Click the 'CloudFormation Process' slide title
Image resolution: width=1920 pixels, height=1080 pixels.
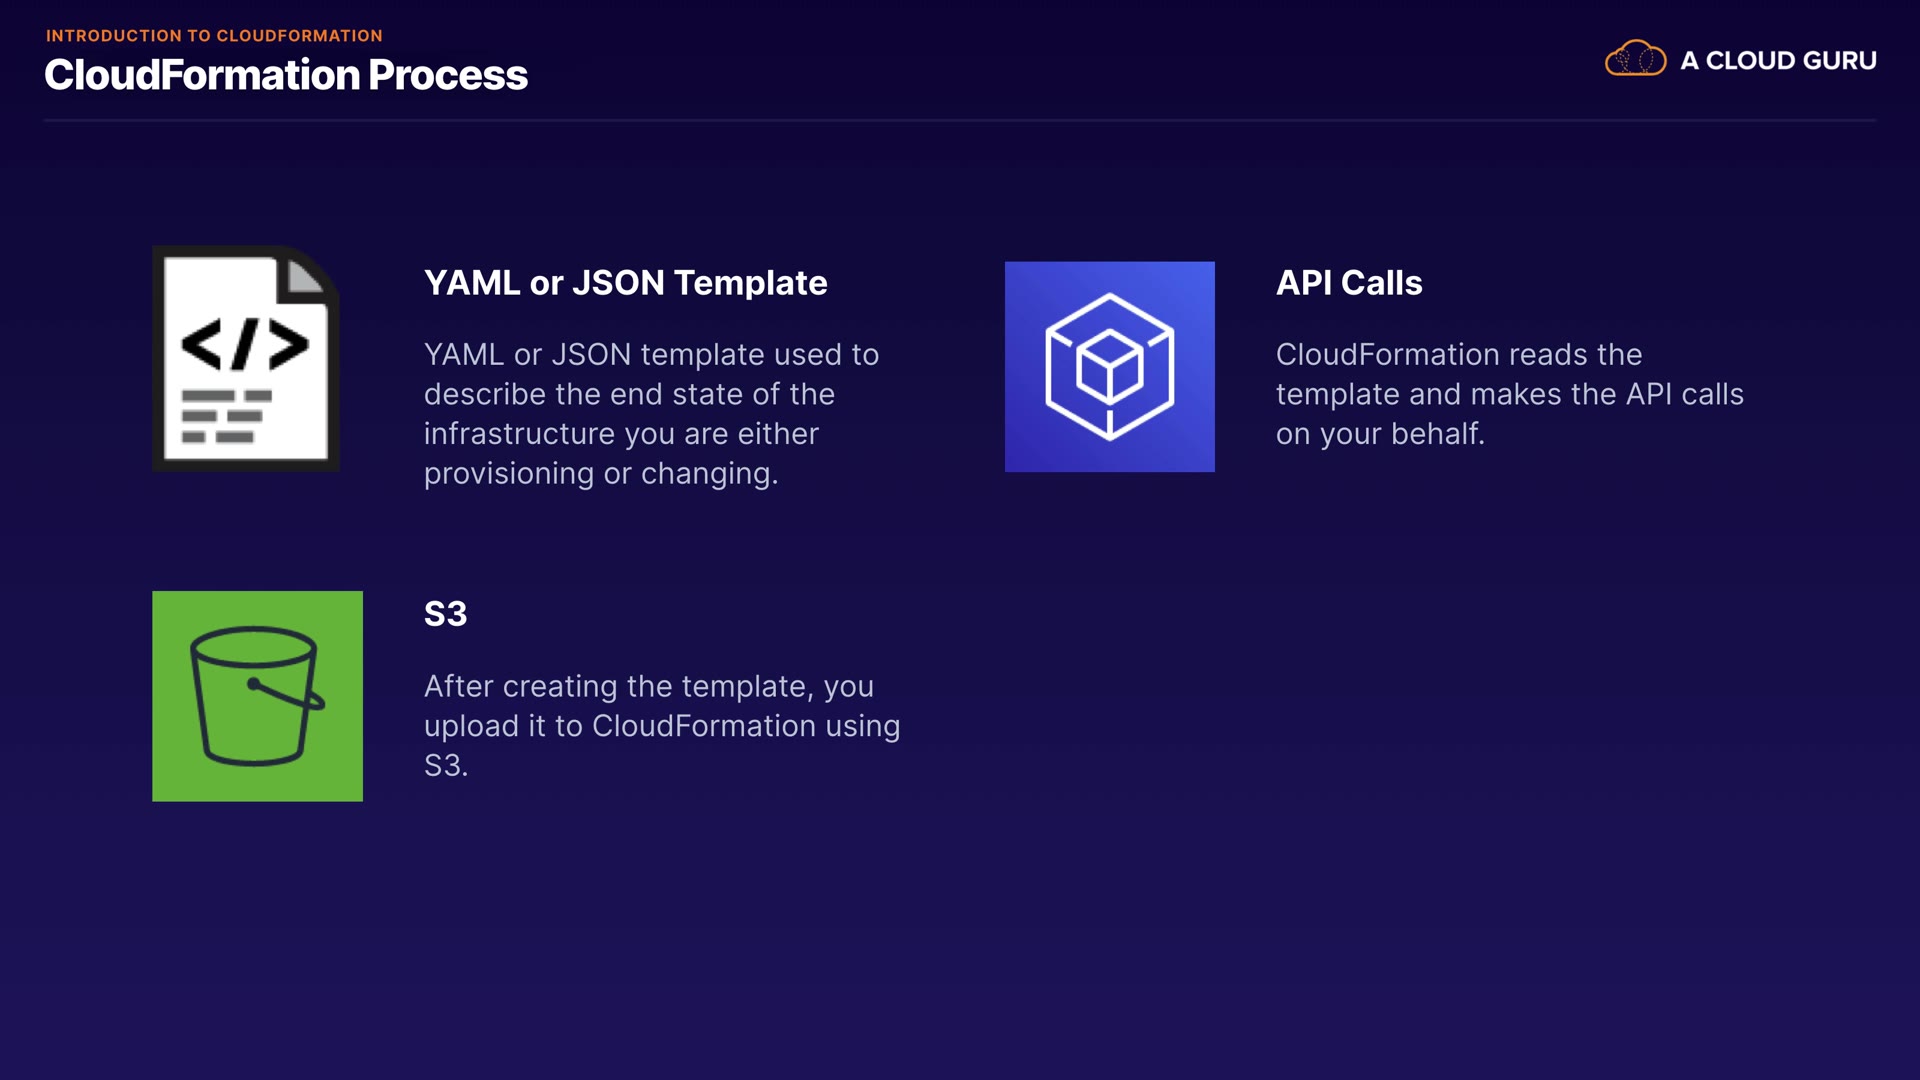point(286,75)
